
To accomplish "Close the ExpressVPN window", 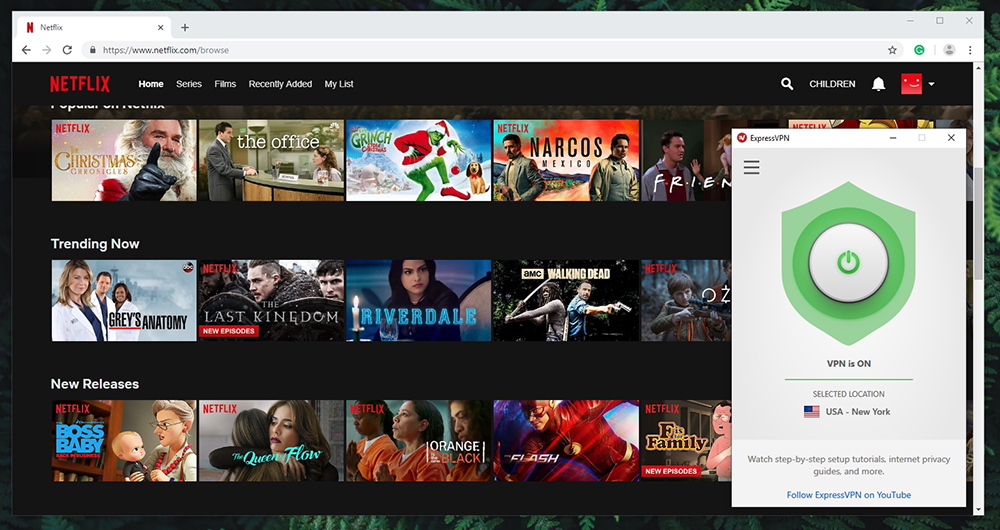I will click(x=951, y=138).
